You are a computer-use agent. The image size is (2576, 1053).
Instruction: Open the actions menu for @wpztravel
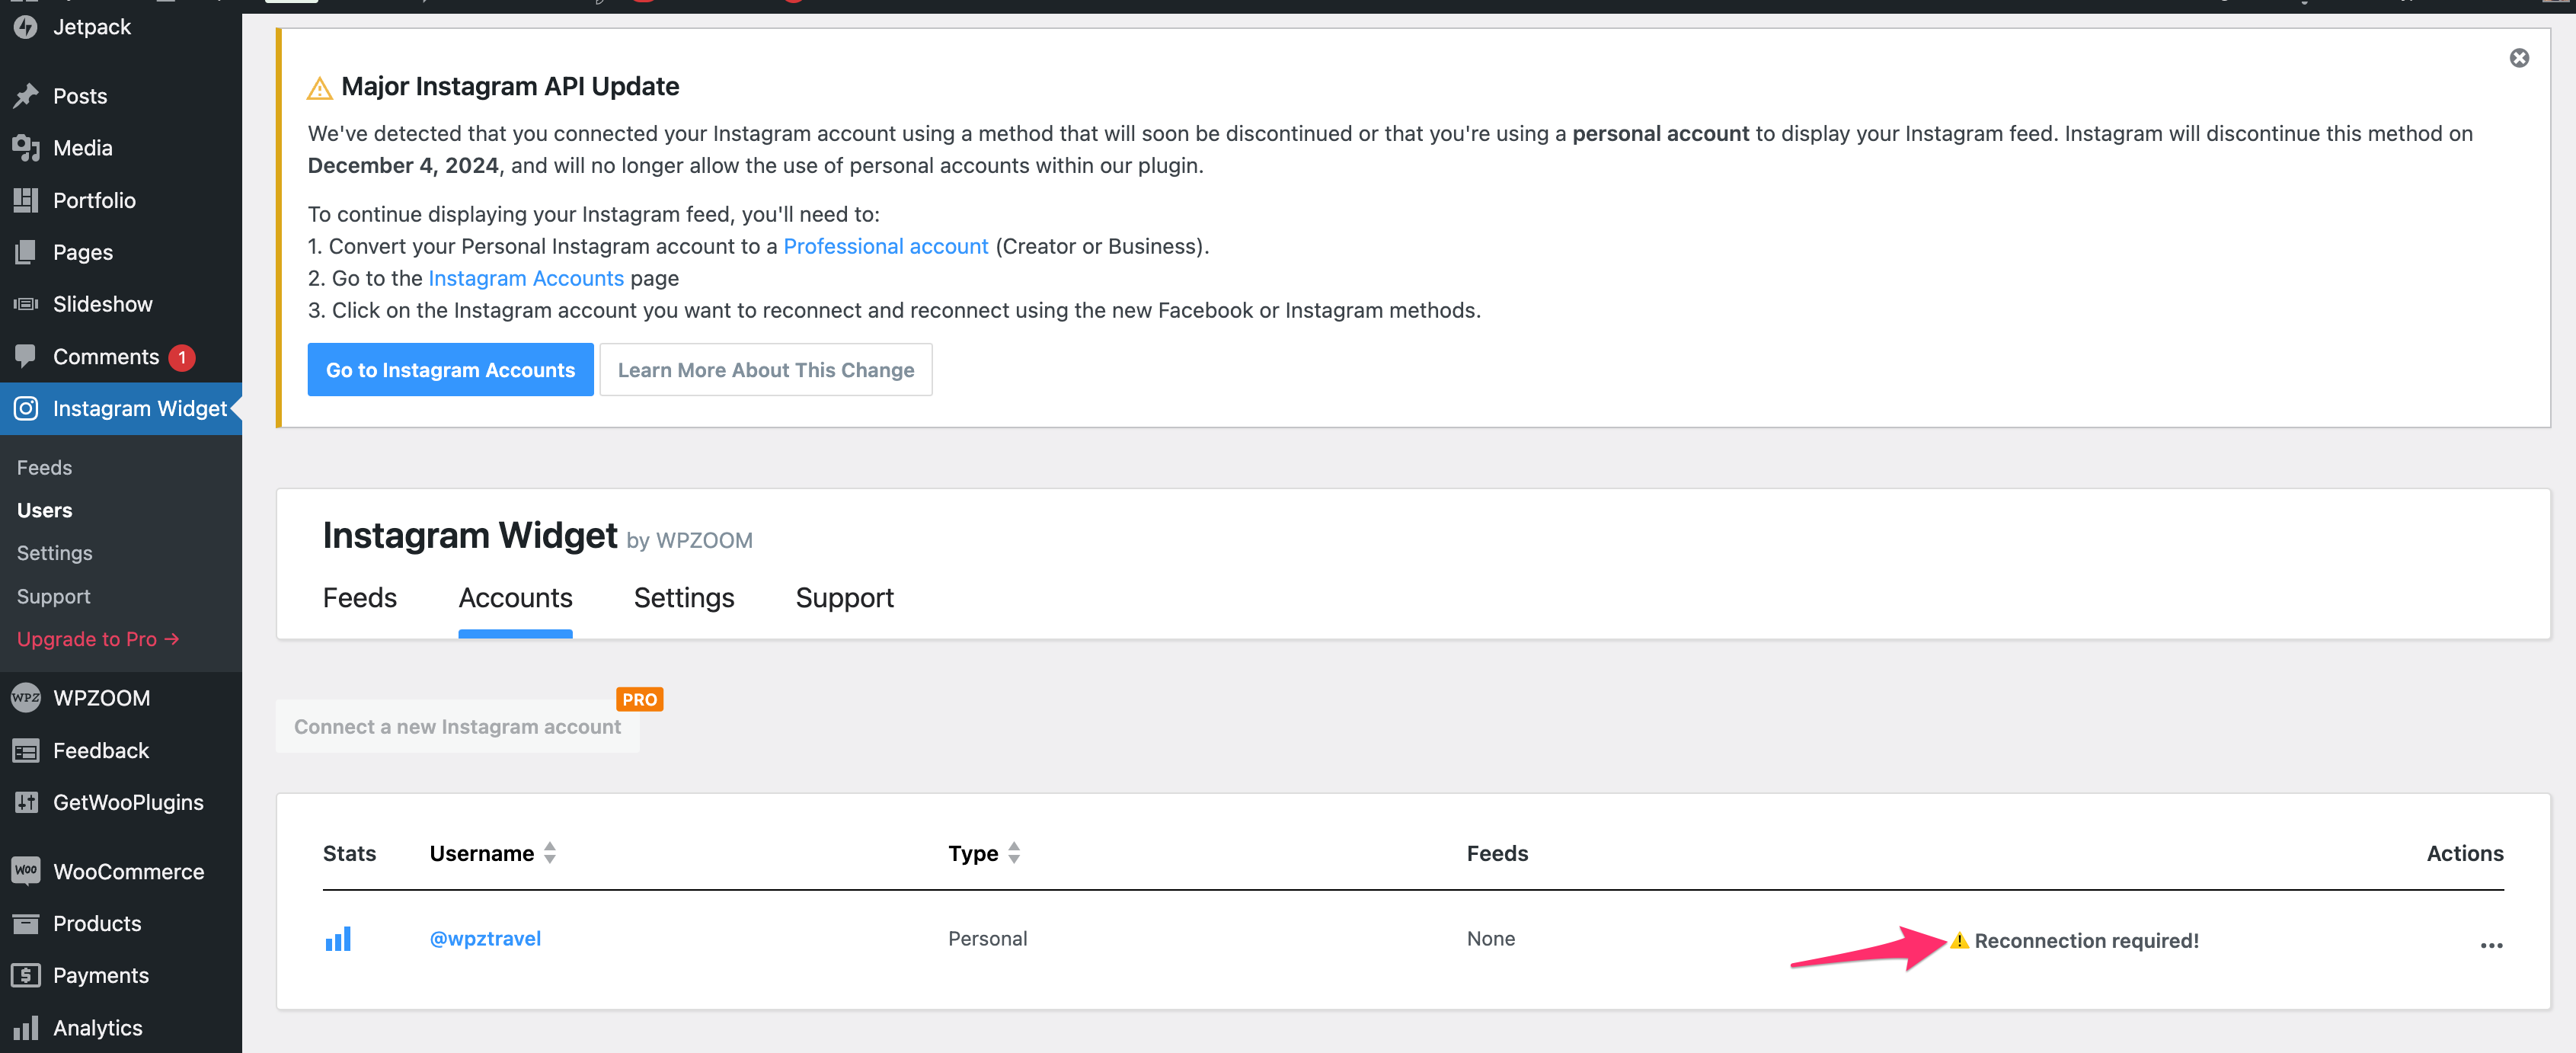pos(2492,945)
